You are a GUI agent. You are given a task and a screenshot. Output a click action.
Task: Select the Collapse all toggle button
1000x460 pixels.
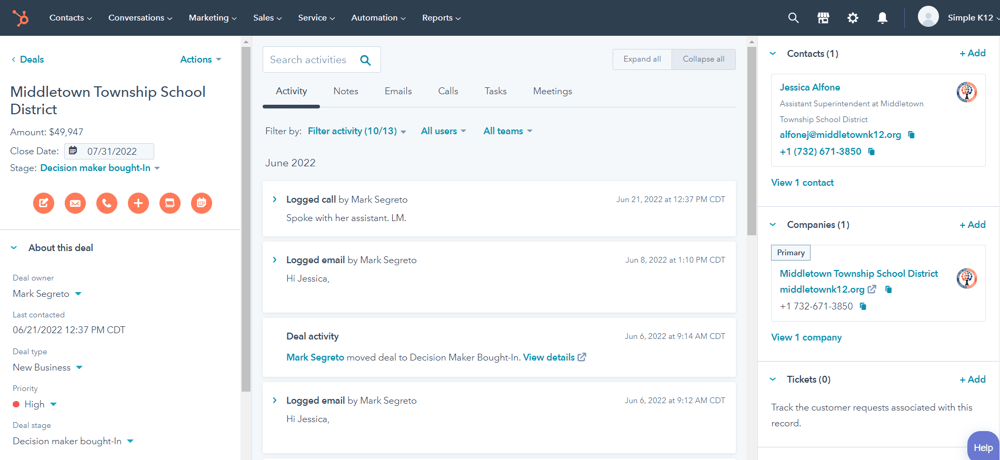point(703,59)
